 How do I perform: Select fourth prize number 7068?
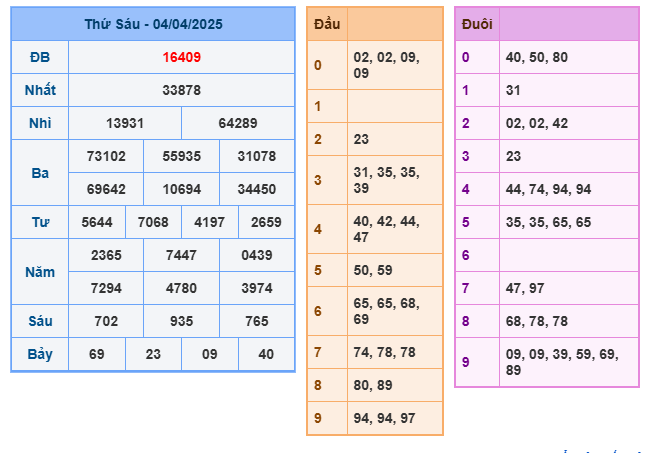(153, 222)
